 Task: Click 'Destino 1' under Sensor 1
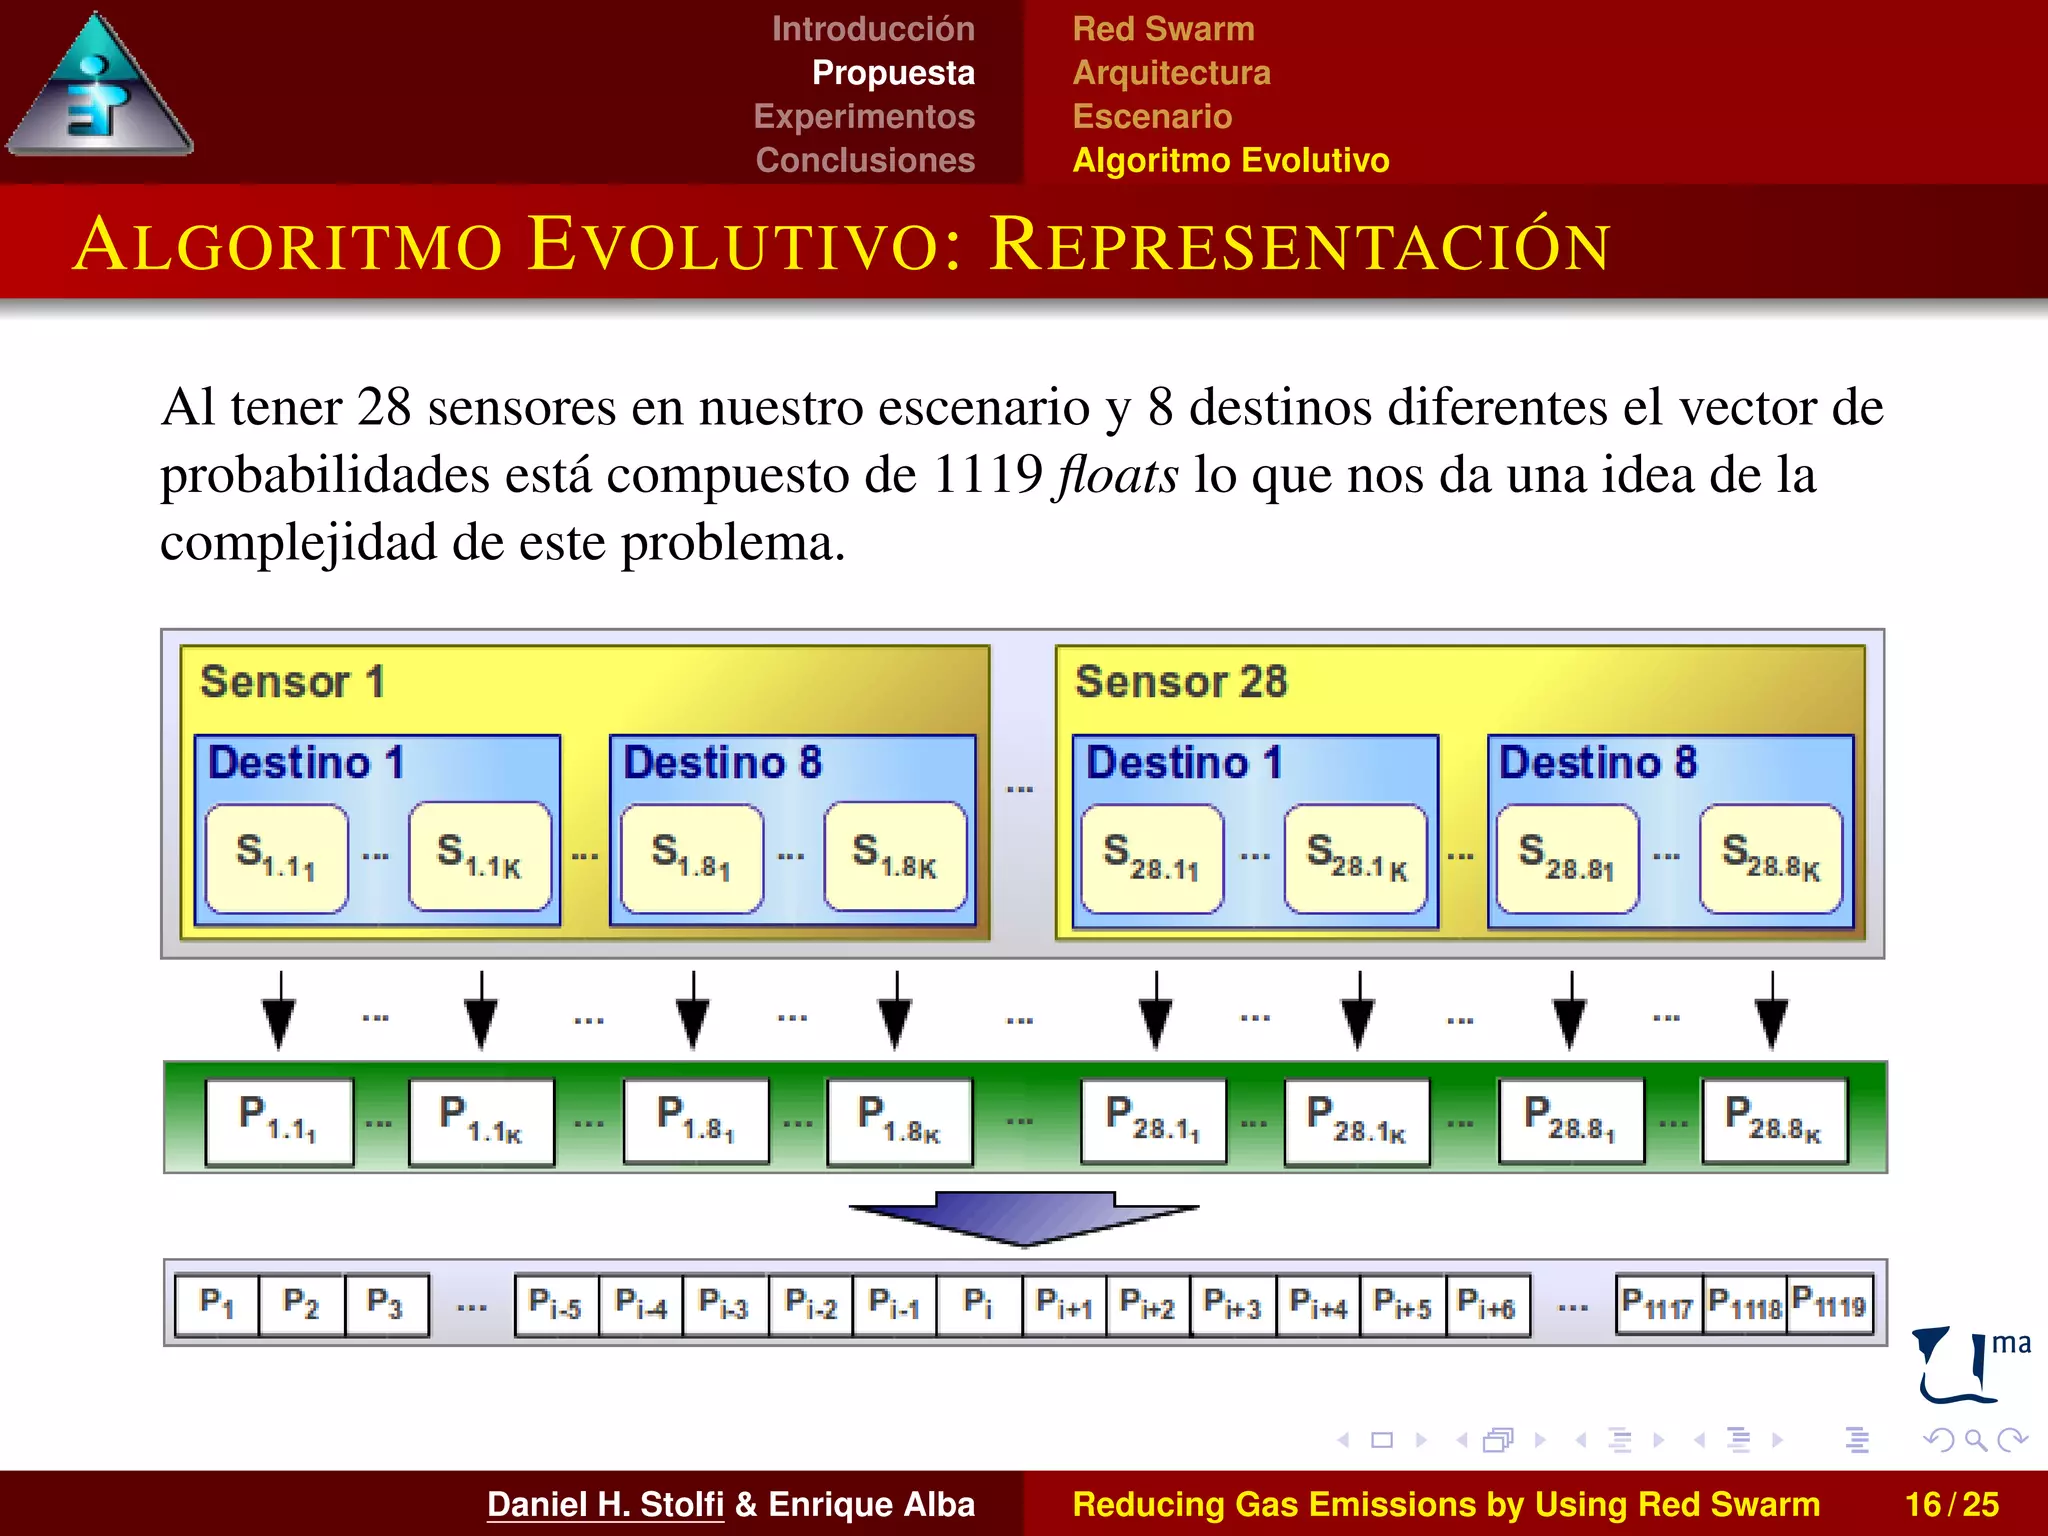point(306,763)
